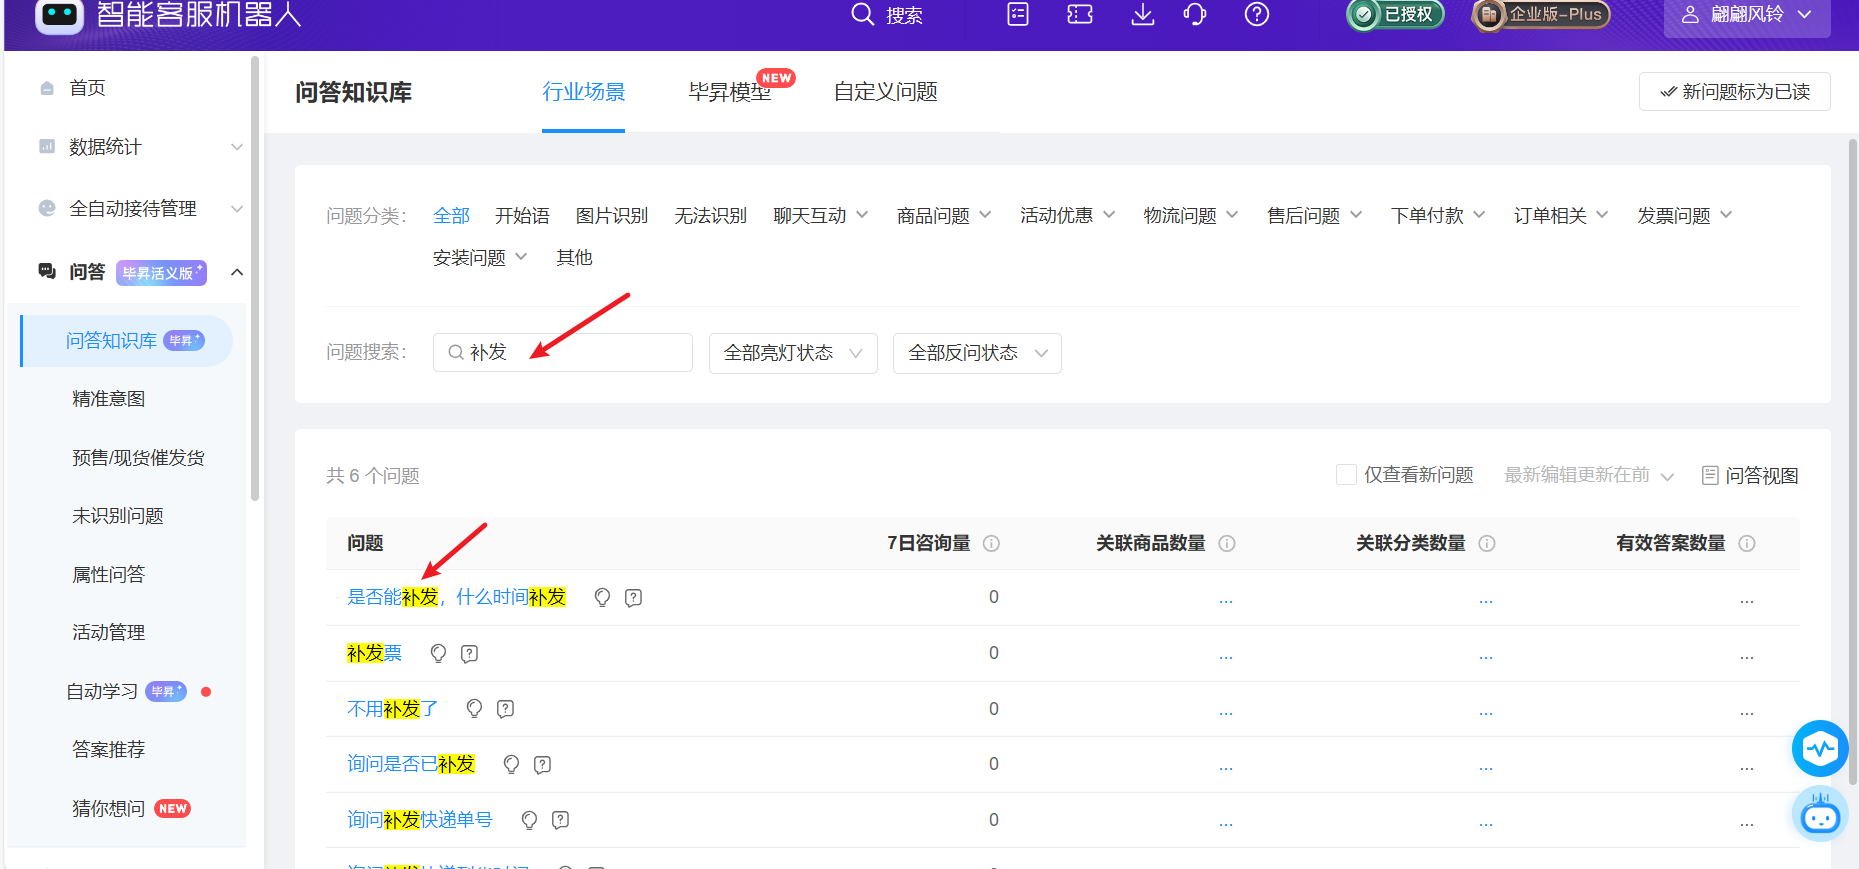Click info icon beside 有效答案数量 header
The height and width of the screenshot is (869, 1859).
[x=1747, y=543]
